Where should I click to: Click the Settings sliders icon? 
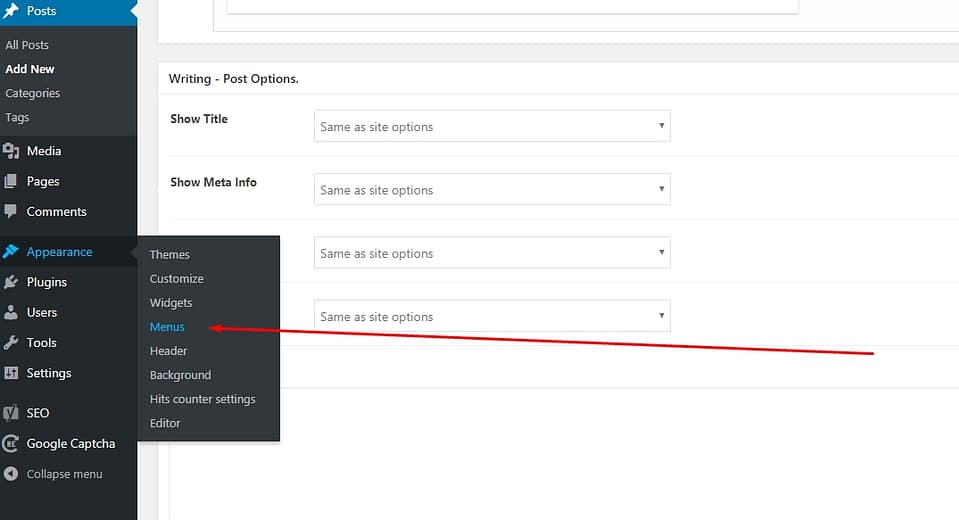(11, 373)
